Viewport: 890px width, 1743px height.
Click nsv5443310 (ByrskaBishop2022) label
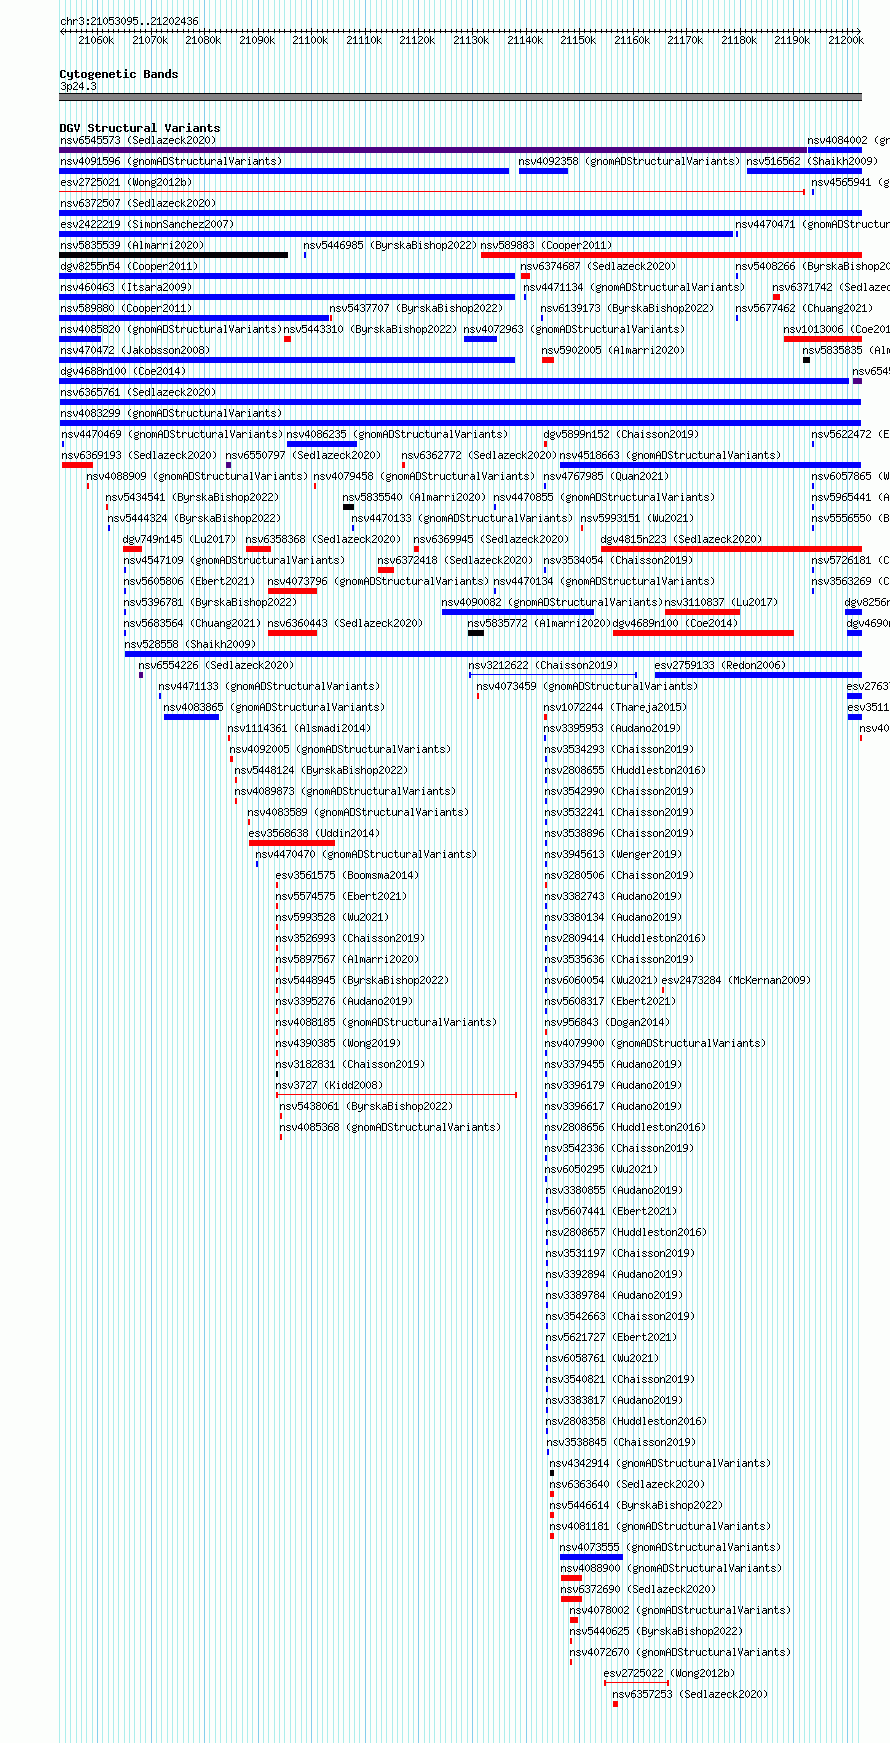click(370, 329)
